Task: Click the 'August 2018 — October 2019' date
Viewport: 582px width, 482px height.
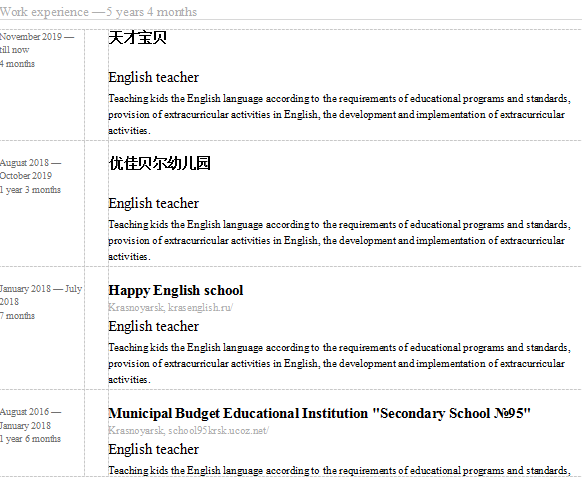Action: (x=30, y=169)
